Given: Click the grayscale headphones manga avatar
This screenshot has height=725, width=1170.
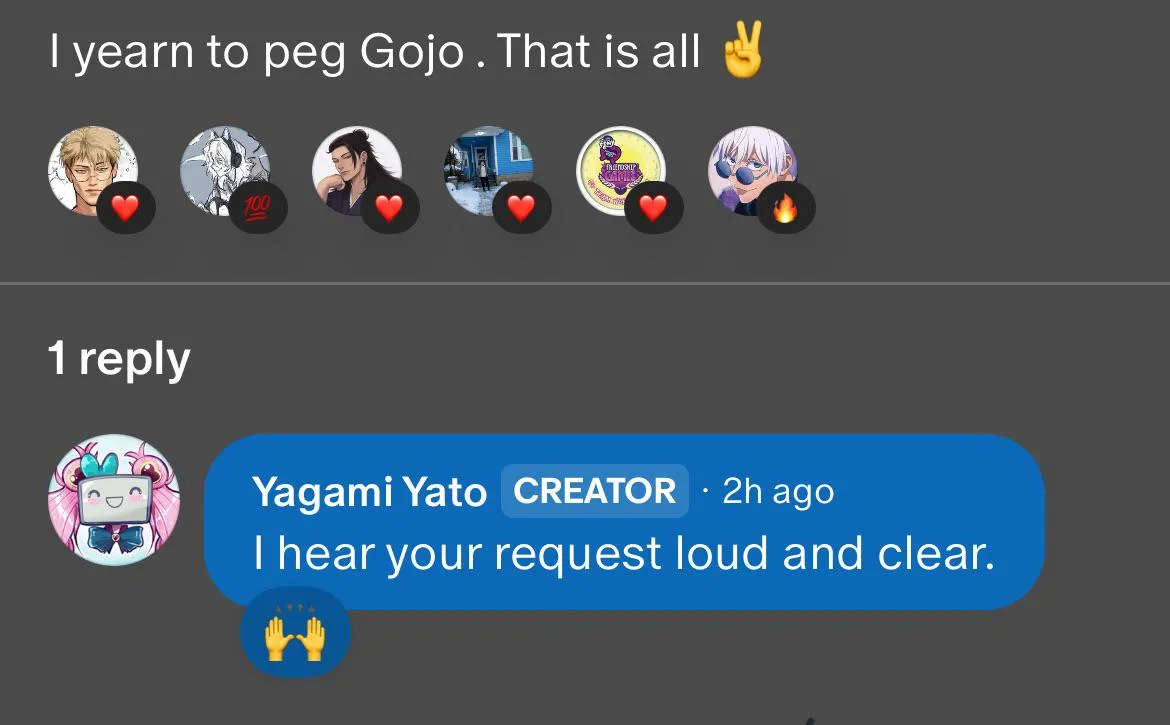Looking at the screenshot, I should (x=222, y=168).
